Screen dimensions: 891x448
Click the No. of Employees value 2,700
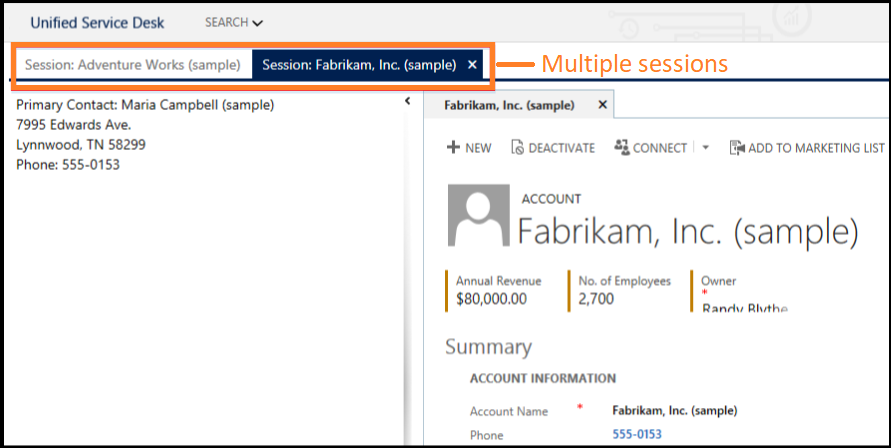click(x=596, y=298)
